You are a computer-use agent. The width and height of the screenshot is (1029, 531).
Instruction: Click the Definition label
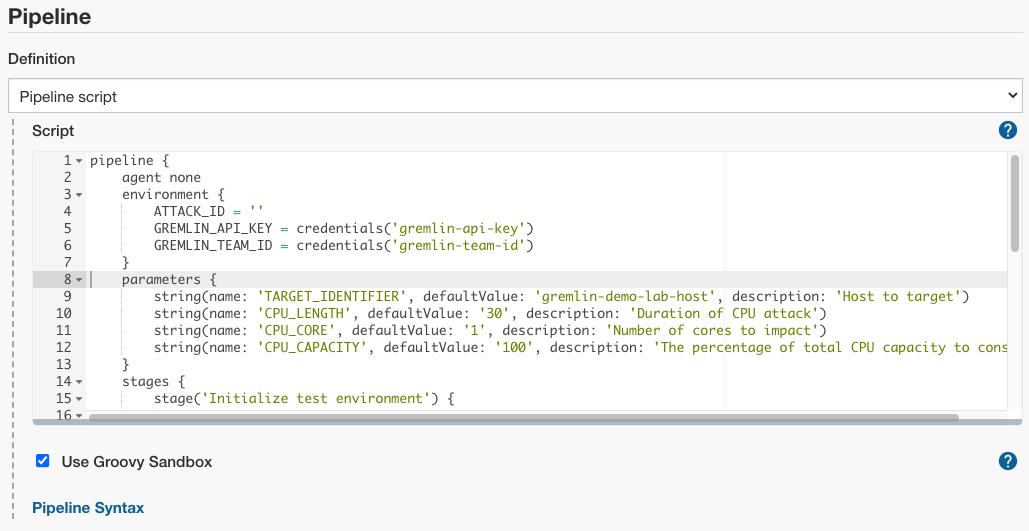41,58
